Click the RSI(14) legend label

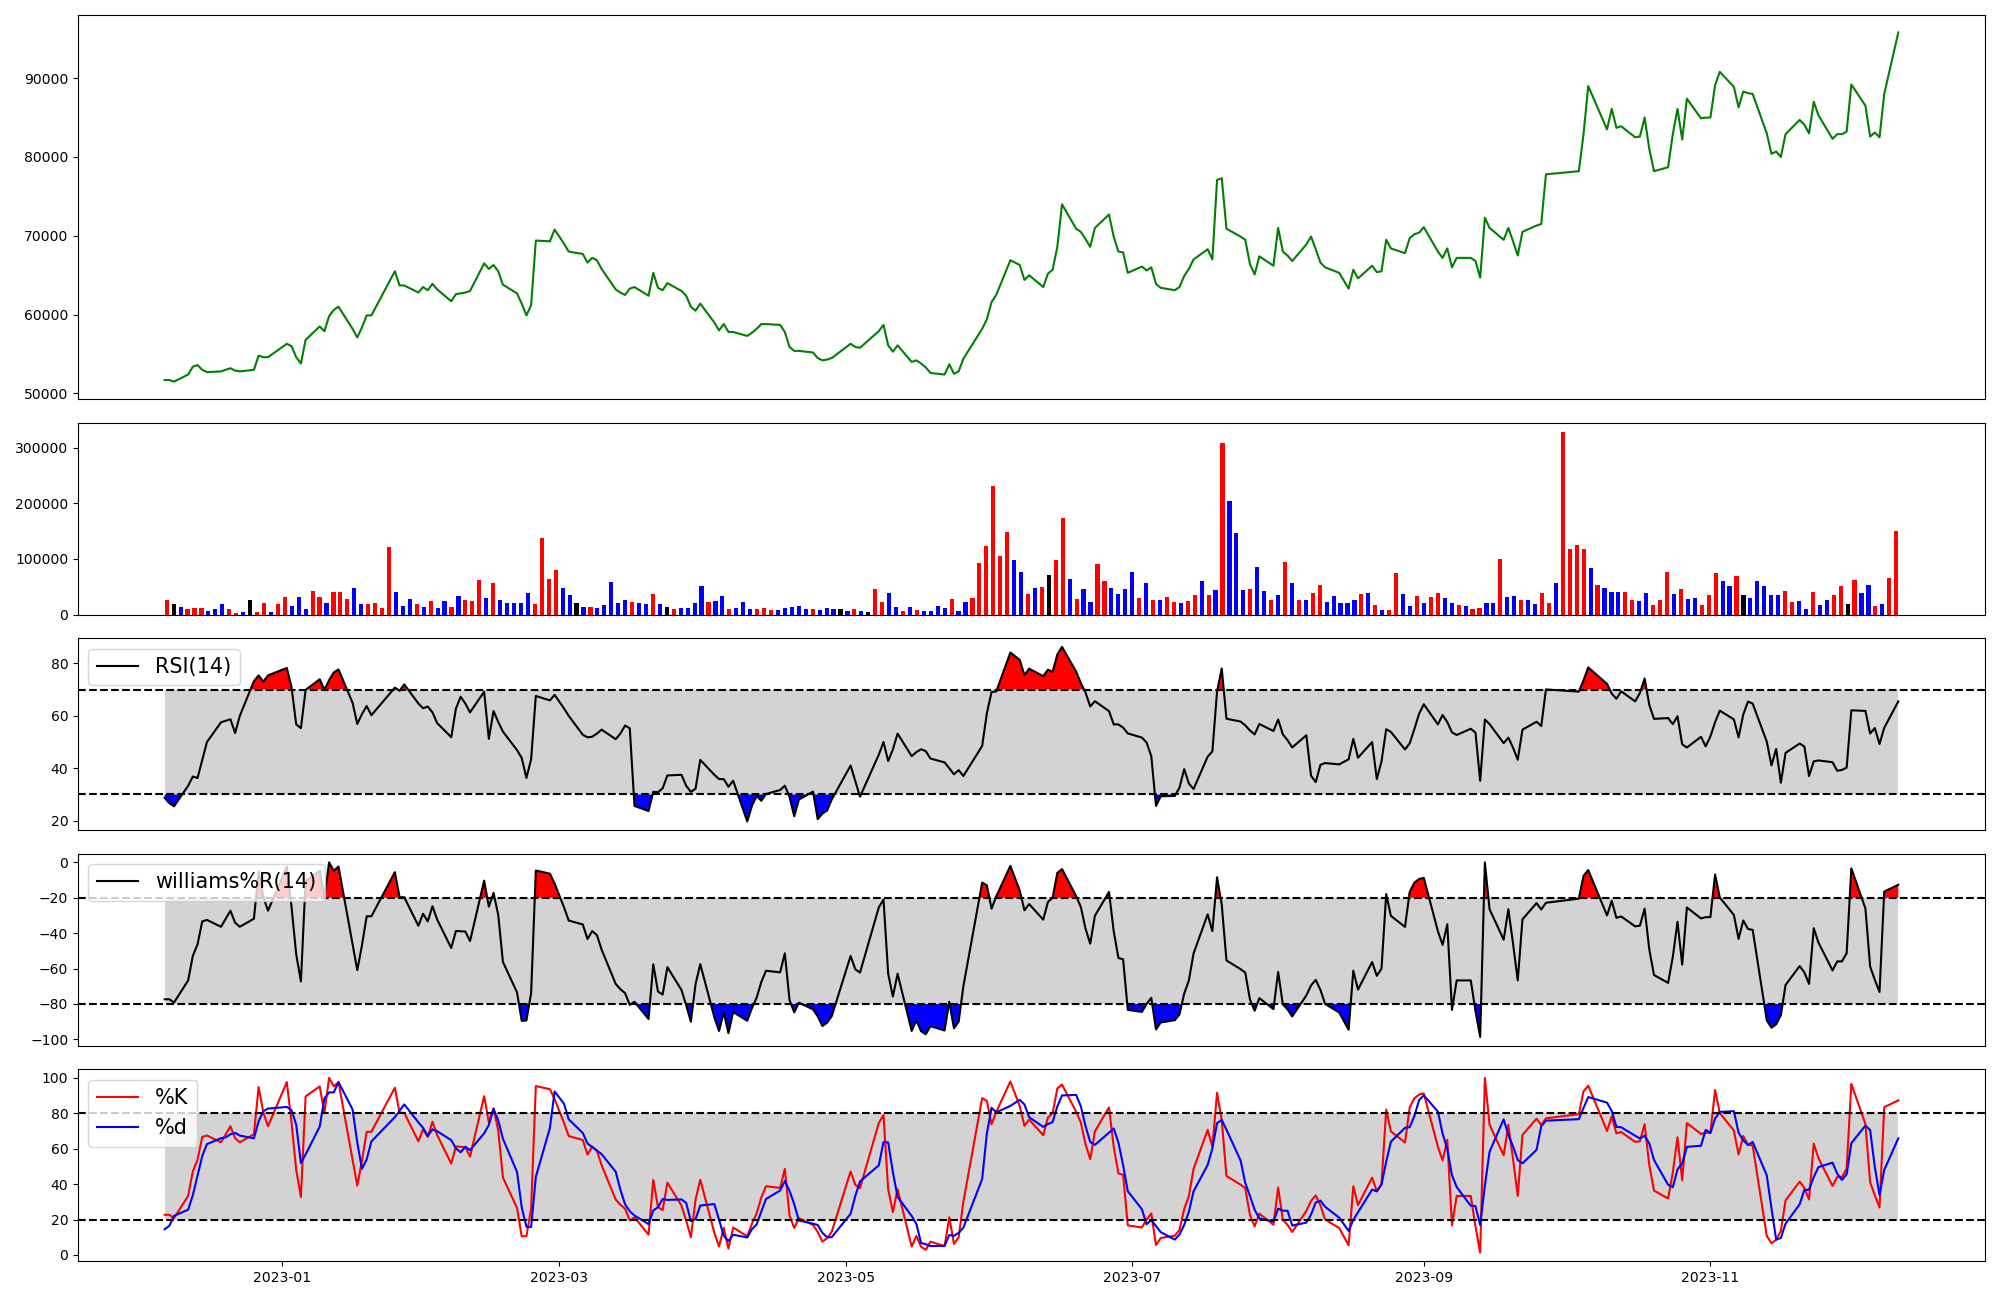tap(192, 666)
